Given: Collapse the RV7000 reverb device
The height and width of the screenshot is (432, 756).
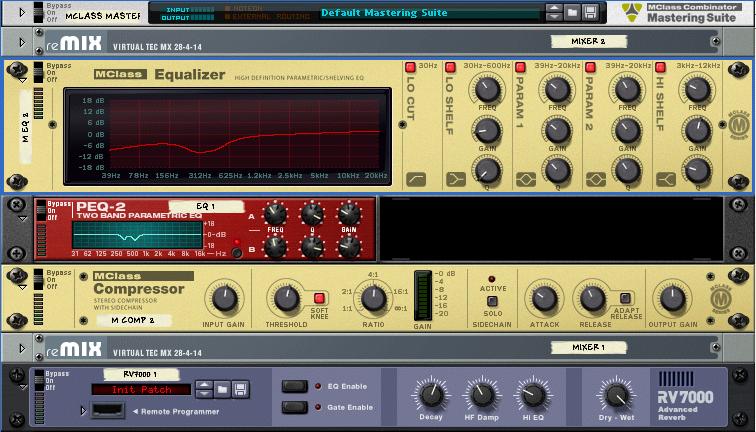Looking at the screenshot, I should [x=23, y=387].
